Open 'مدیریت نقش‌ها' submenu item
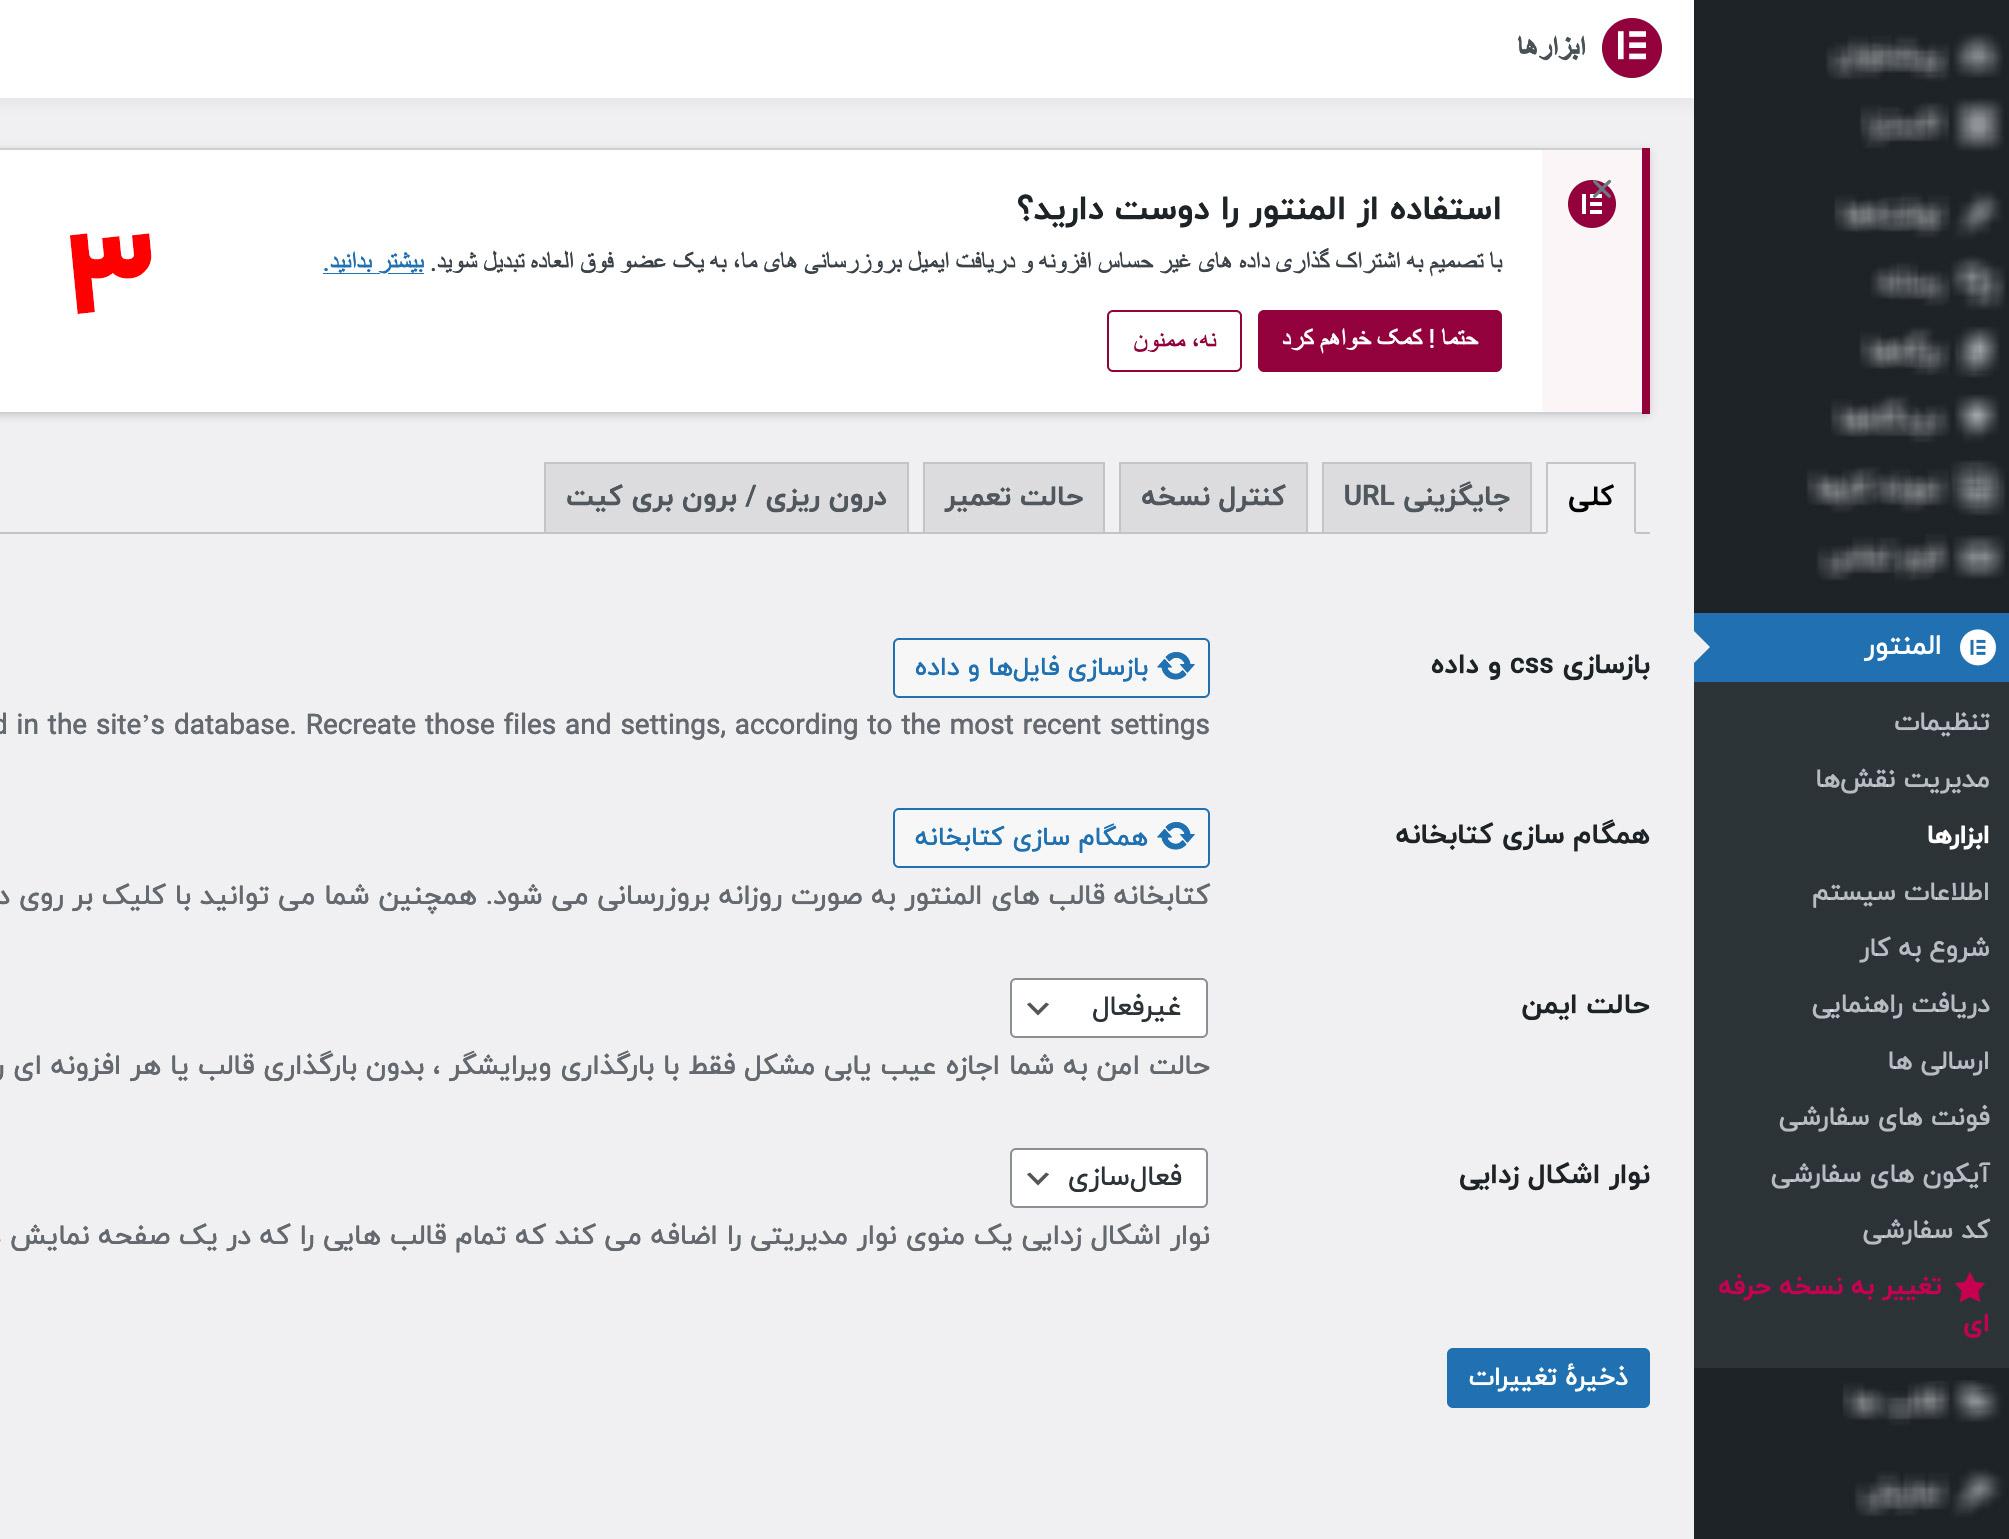This screenshot has height=1539, width=2009. pyautogui.click(x=1903, y=778)
